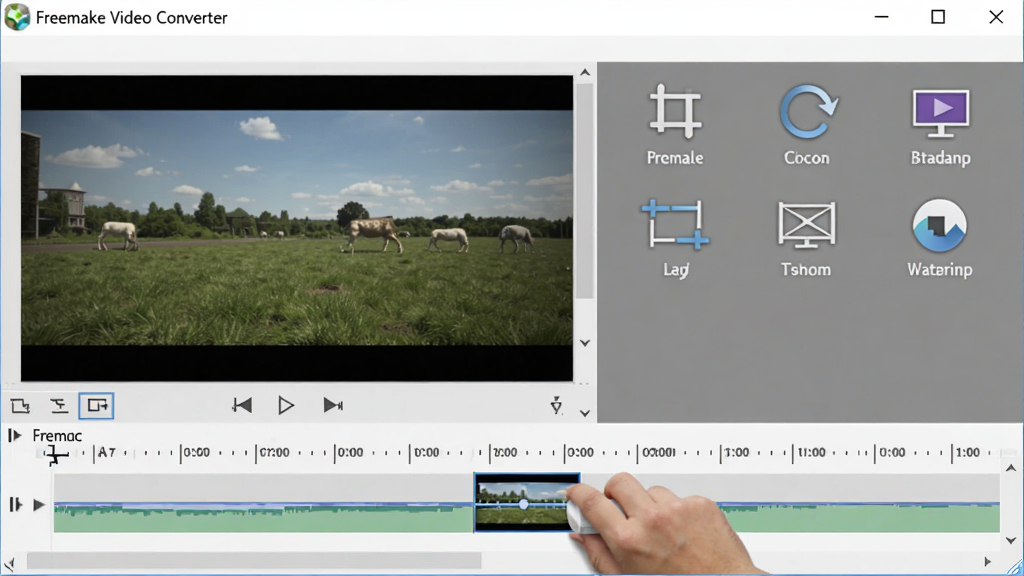Select the Fremac track label
The height and width of the screenshot is (576, 1024).
[x=57, y=436]
